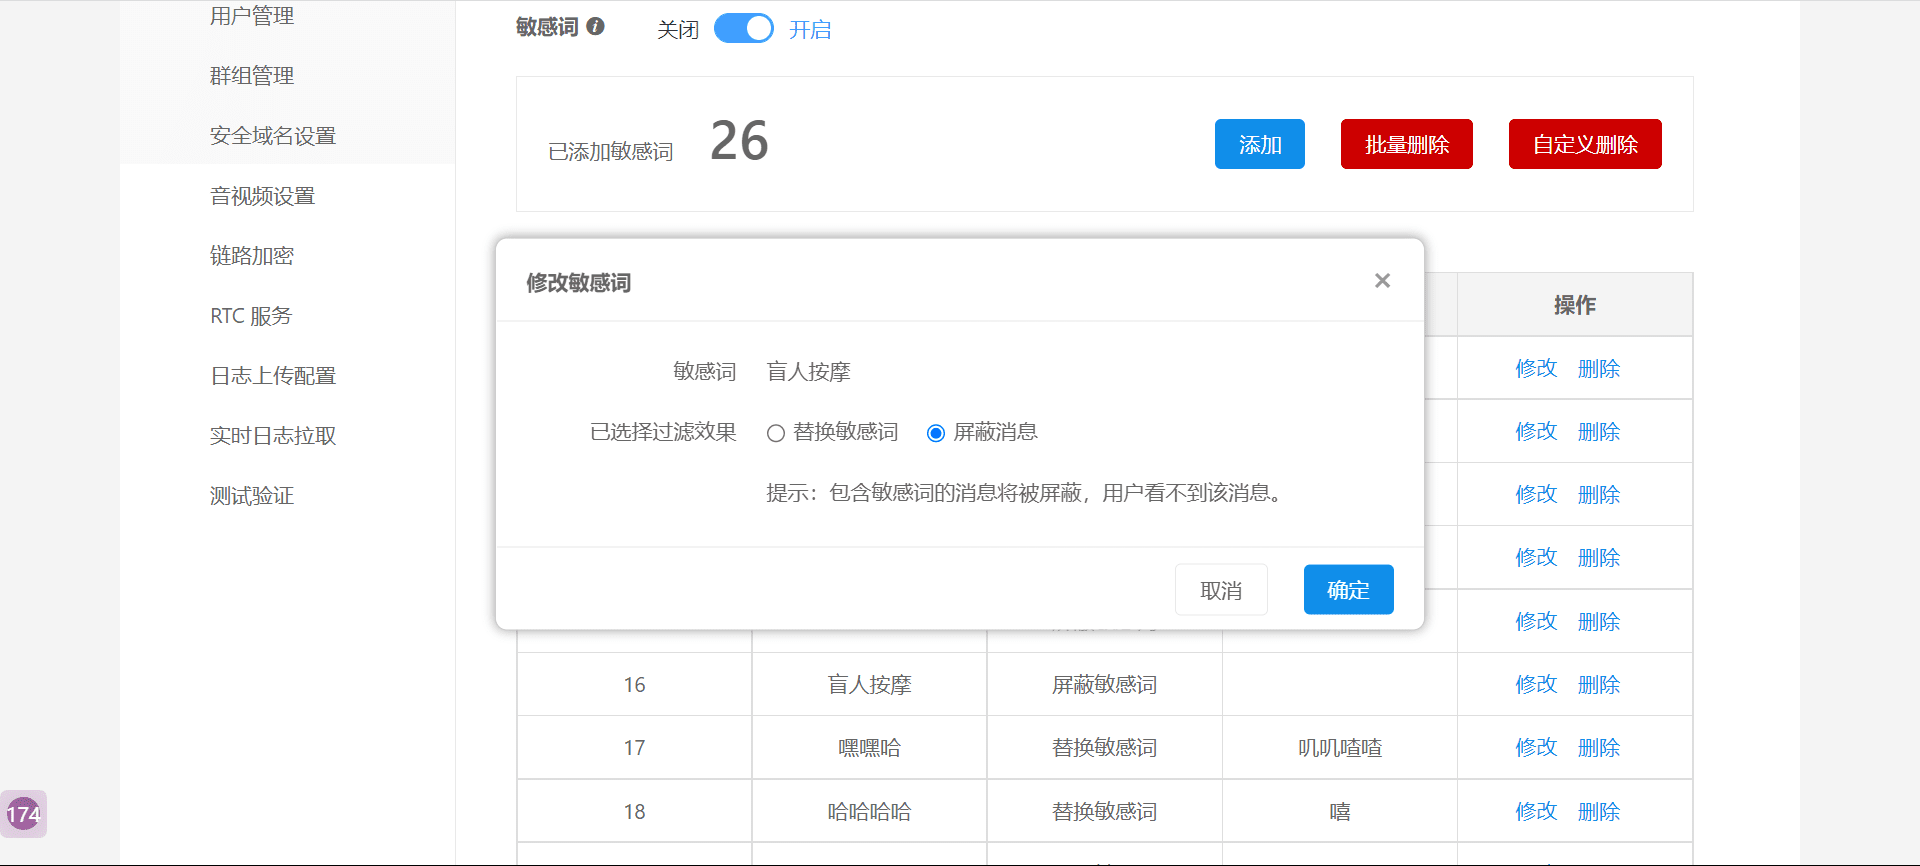Toggle the 敏感词 on/off switch
The width and height of the screenshot is (1920, 866).
tap(744, 28)
